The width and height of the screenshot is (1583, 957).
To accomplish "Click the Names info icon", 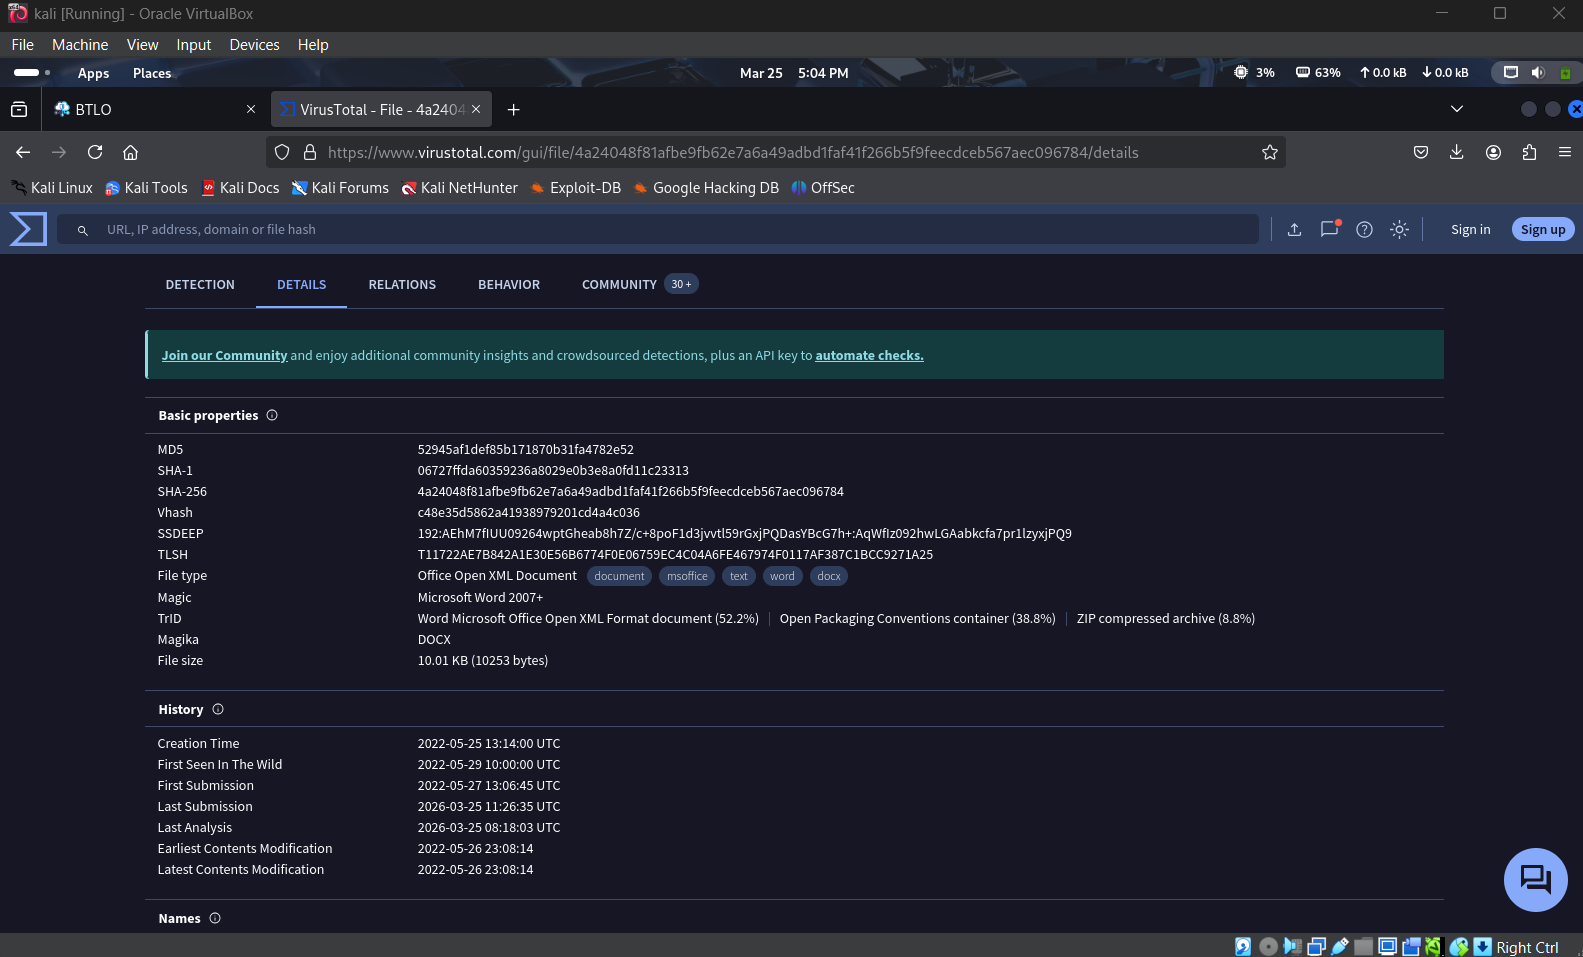I will click(x=215, y=918).
